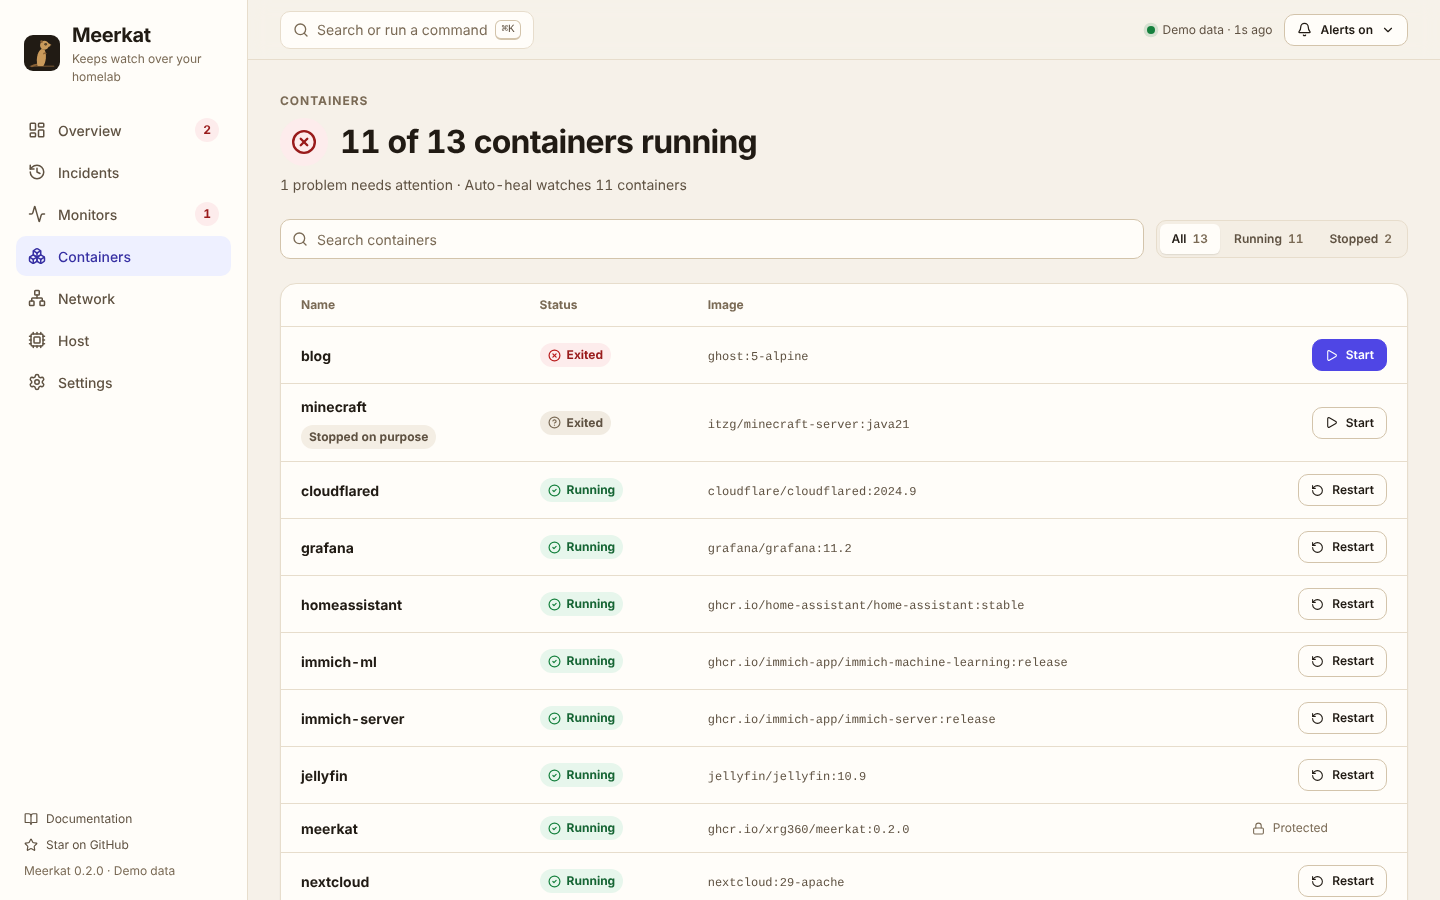Click the Containers cubes icon in sidebar
Image resolution: width=1440 pixels, height=900 pixels.
(37, 256)
